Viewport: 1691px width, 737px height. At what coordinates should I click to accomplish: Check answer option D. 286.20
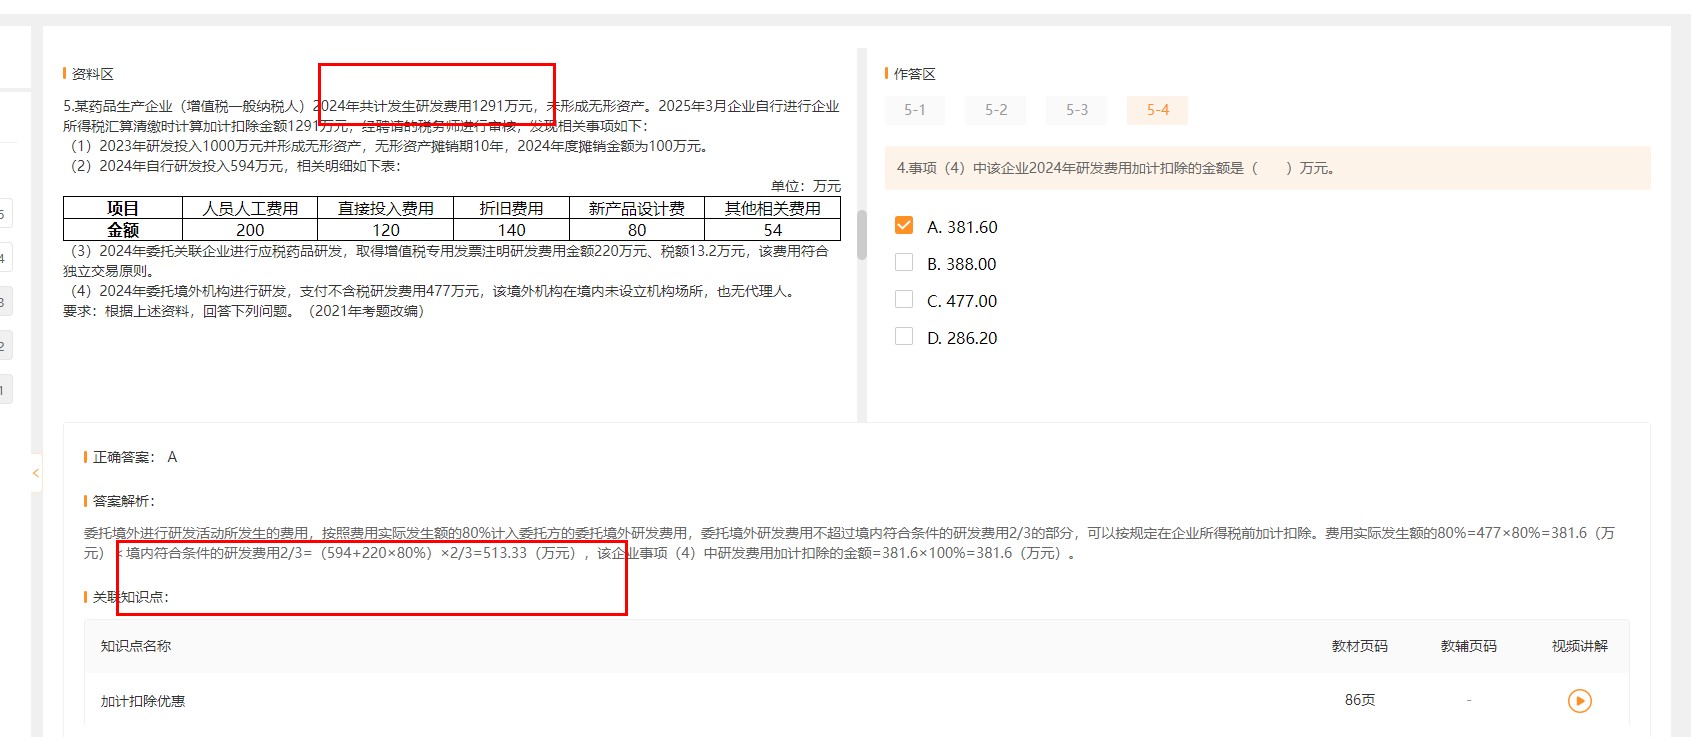[x=904, y=337]
